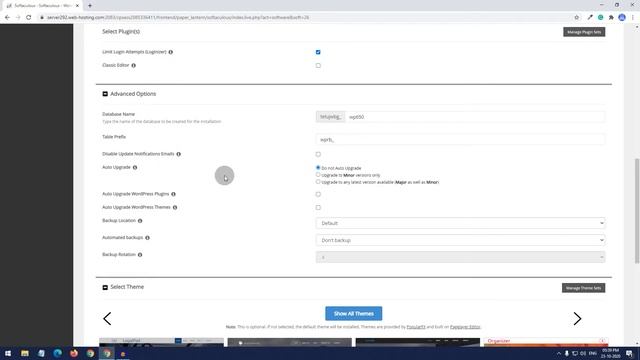Launch Firefox from the taskbar
This screenshot has height=360, width=640.
tap(74, 353)
